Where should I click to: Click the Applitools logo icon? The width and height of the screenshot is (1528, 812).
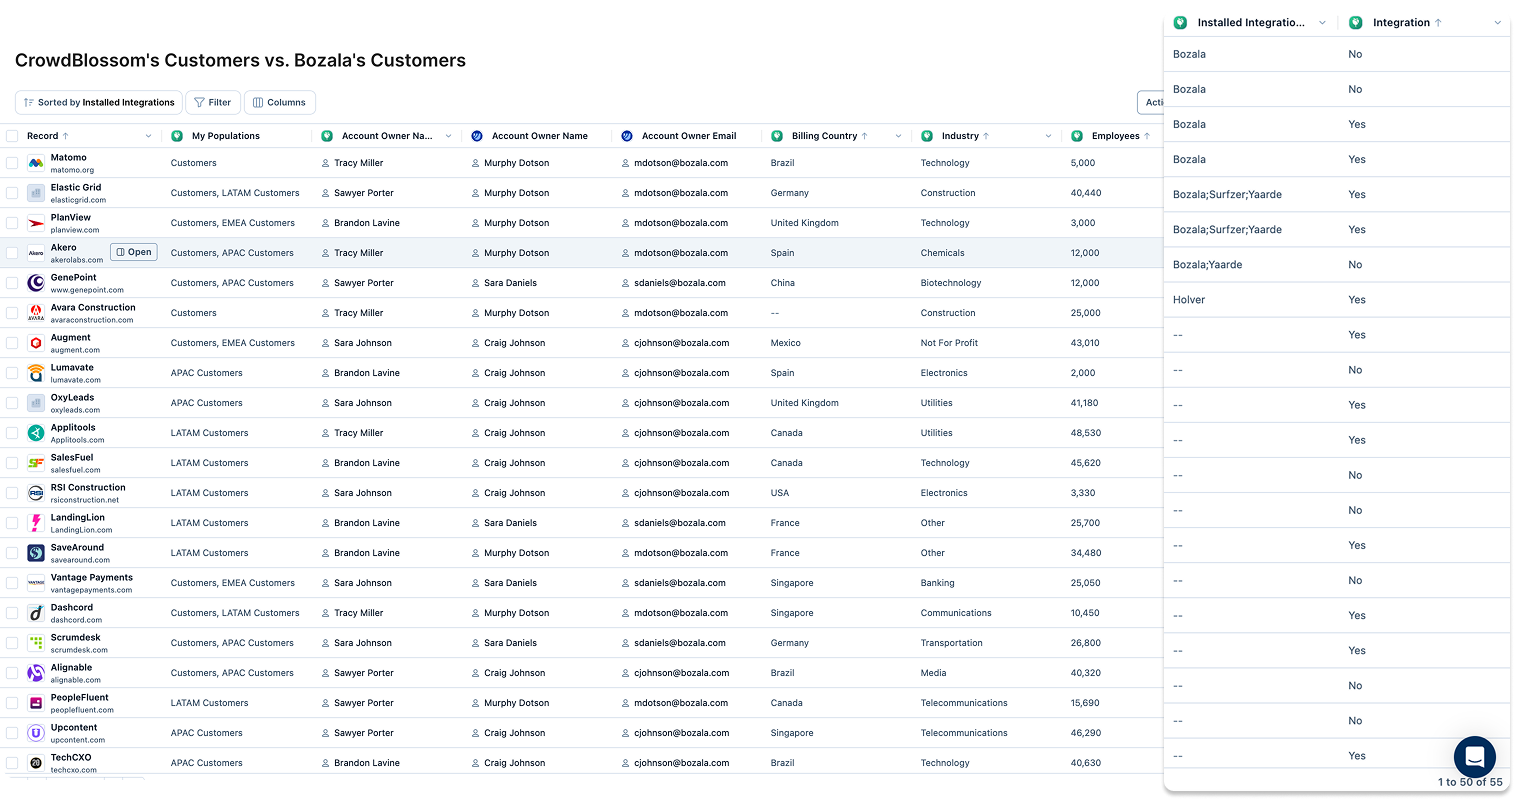pyautogui.click(x=36, y=433)
